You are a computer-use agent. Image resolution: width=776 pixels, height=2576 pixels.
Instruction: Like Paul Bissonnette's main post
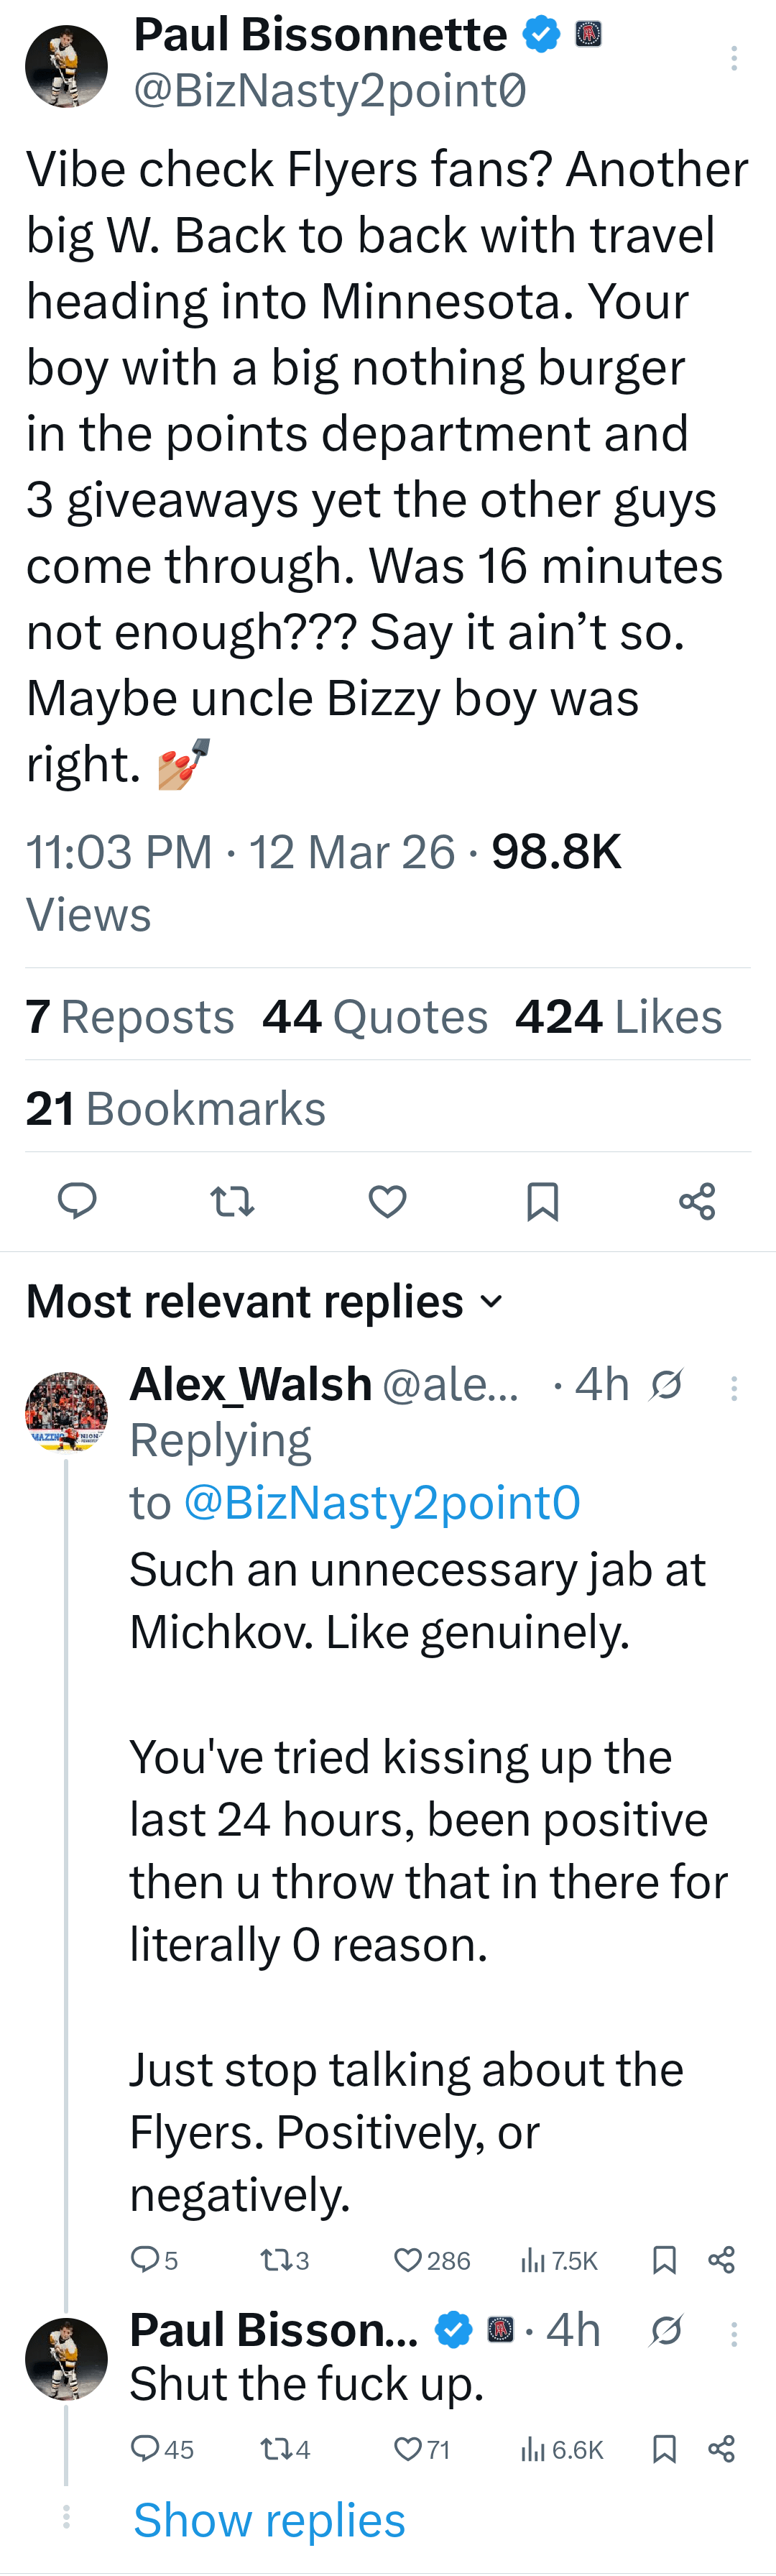click(387, 1201)
